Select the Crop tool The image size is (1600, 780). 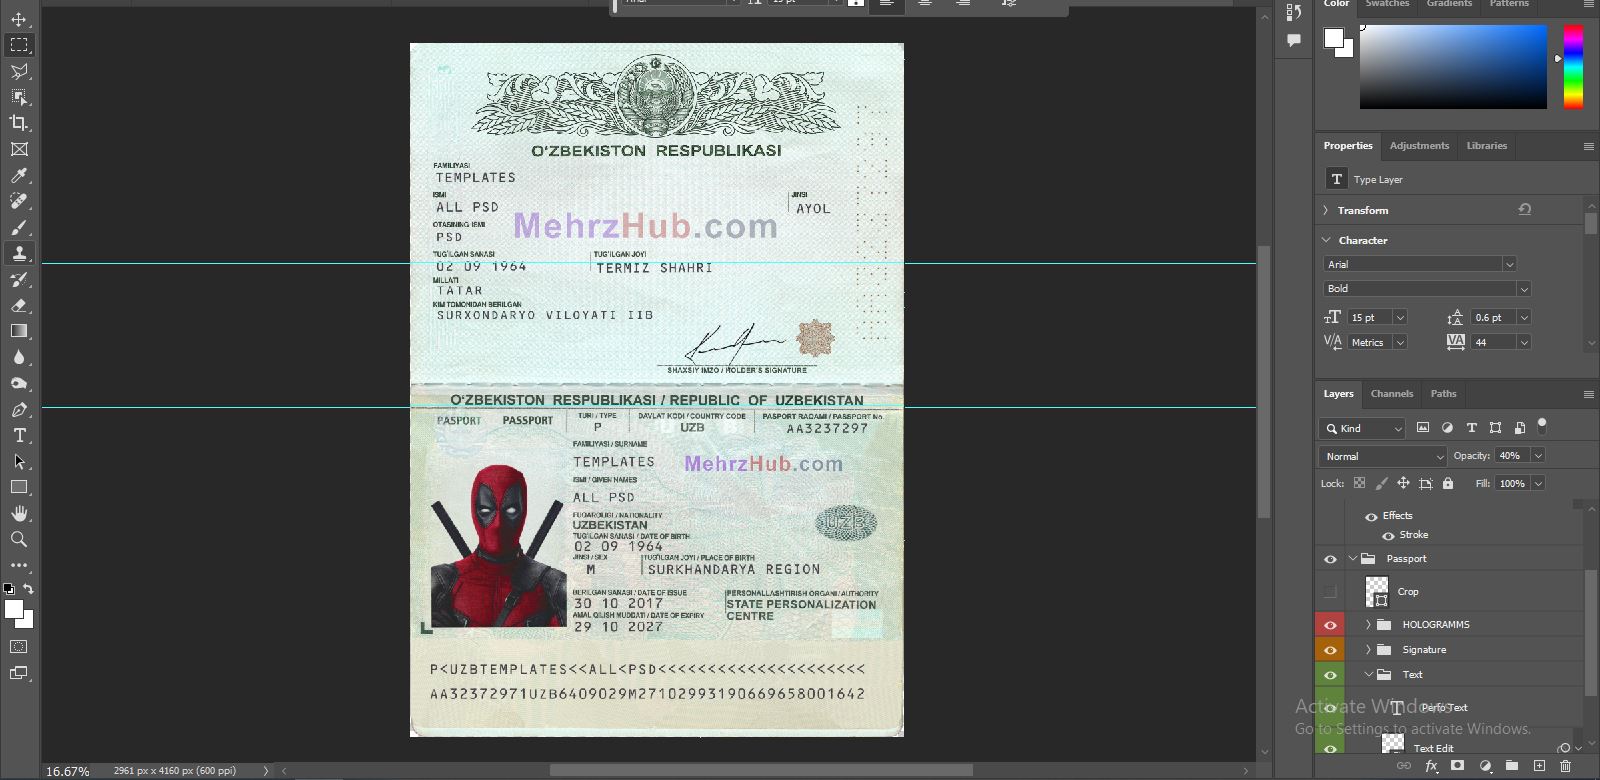pyautogui.click(x=19, y=123)
